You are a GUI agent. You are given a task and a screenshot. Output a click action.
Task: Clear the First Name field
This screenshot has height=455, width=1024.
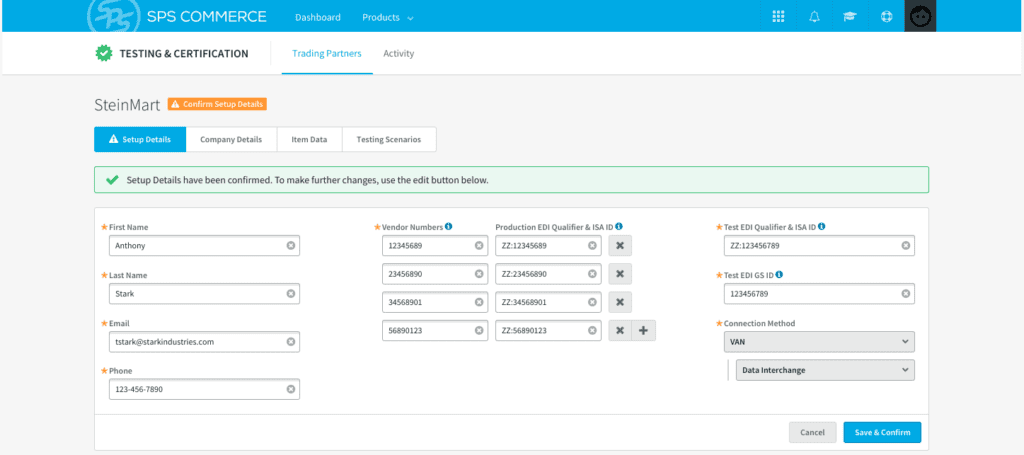tap(291, 246)
